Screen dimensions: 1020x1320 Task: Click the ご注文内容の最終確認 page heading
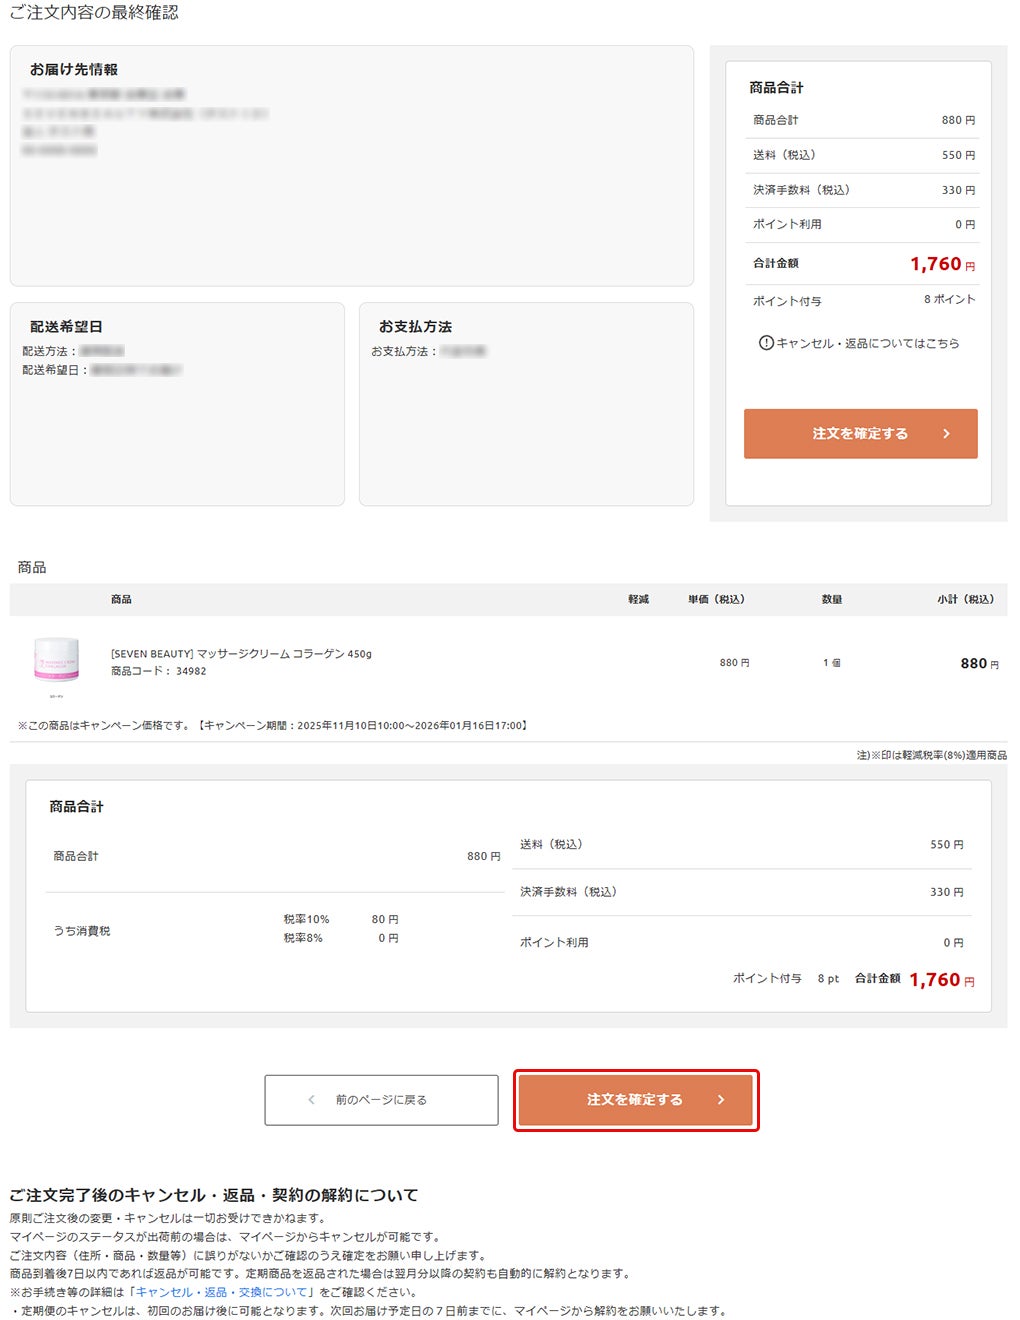94,13
